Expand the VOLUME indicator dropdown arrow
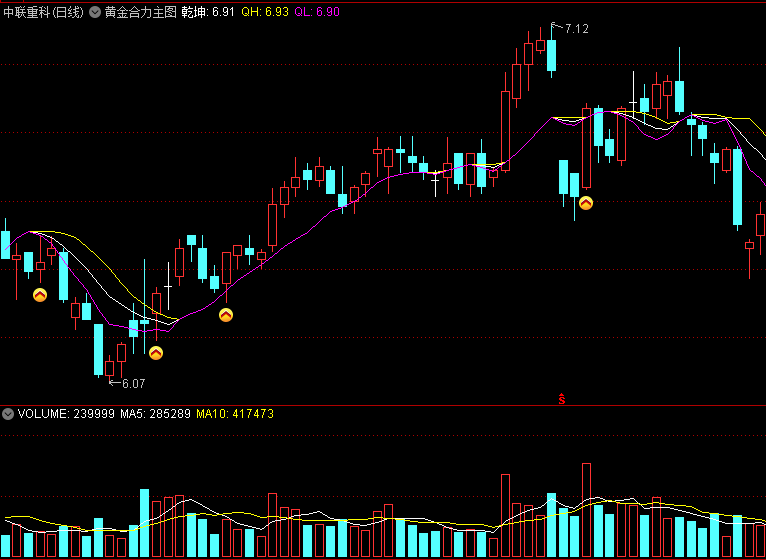Viewport: 766px width, 560px height. (8, 414)
